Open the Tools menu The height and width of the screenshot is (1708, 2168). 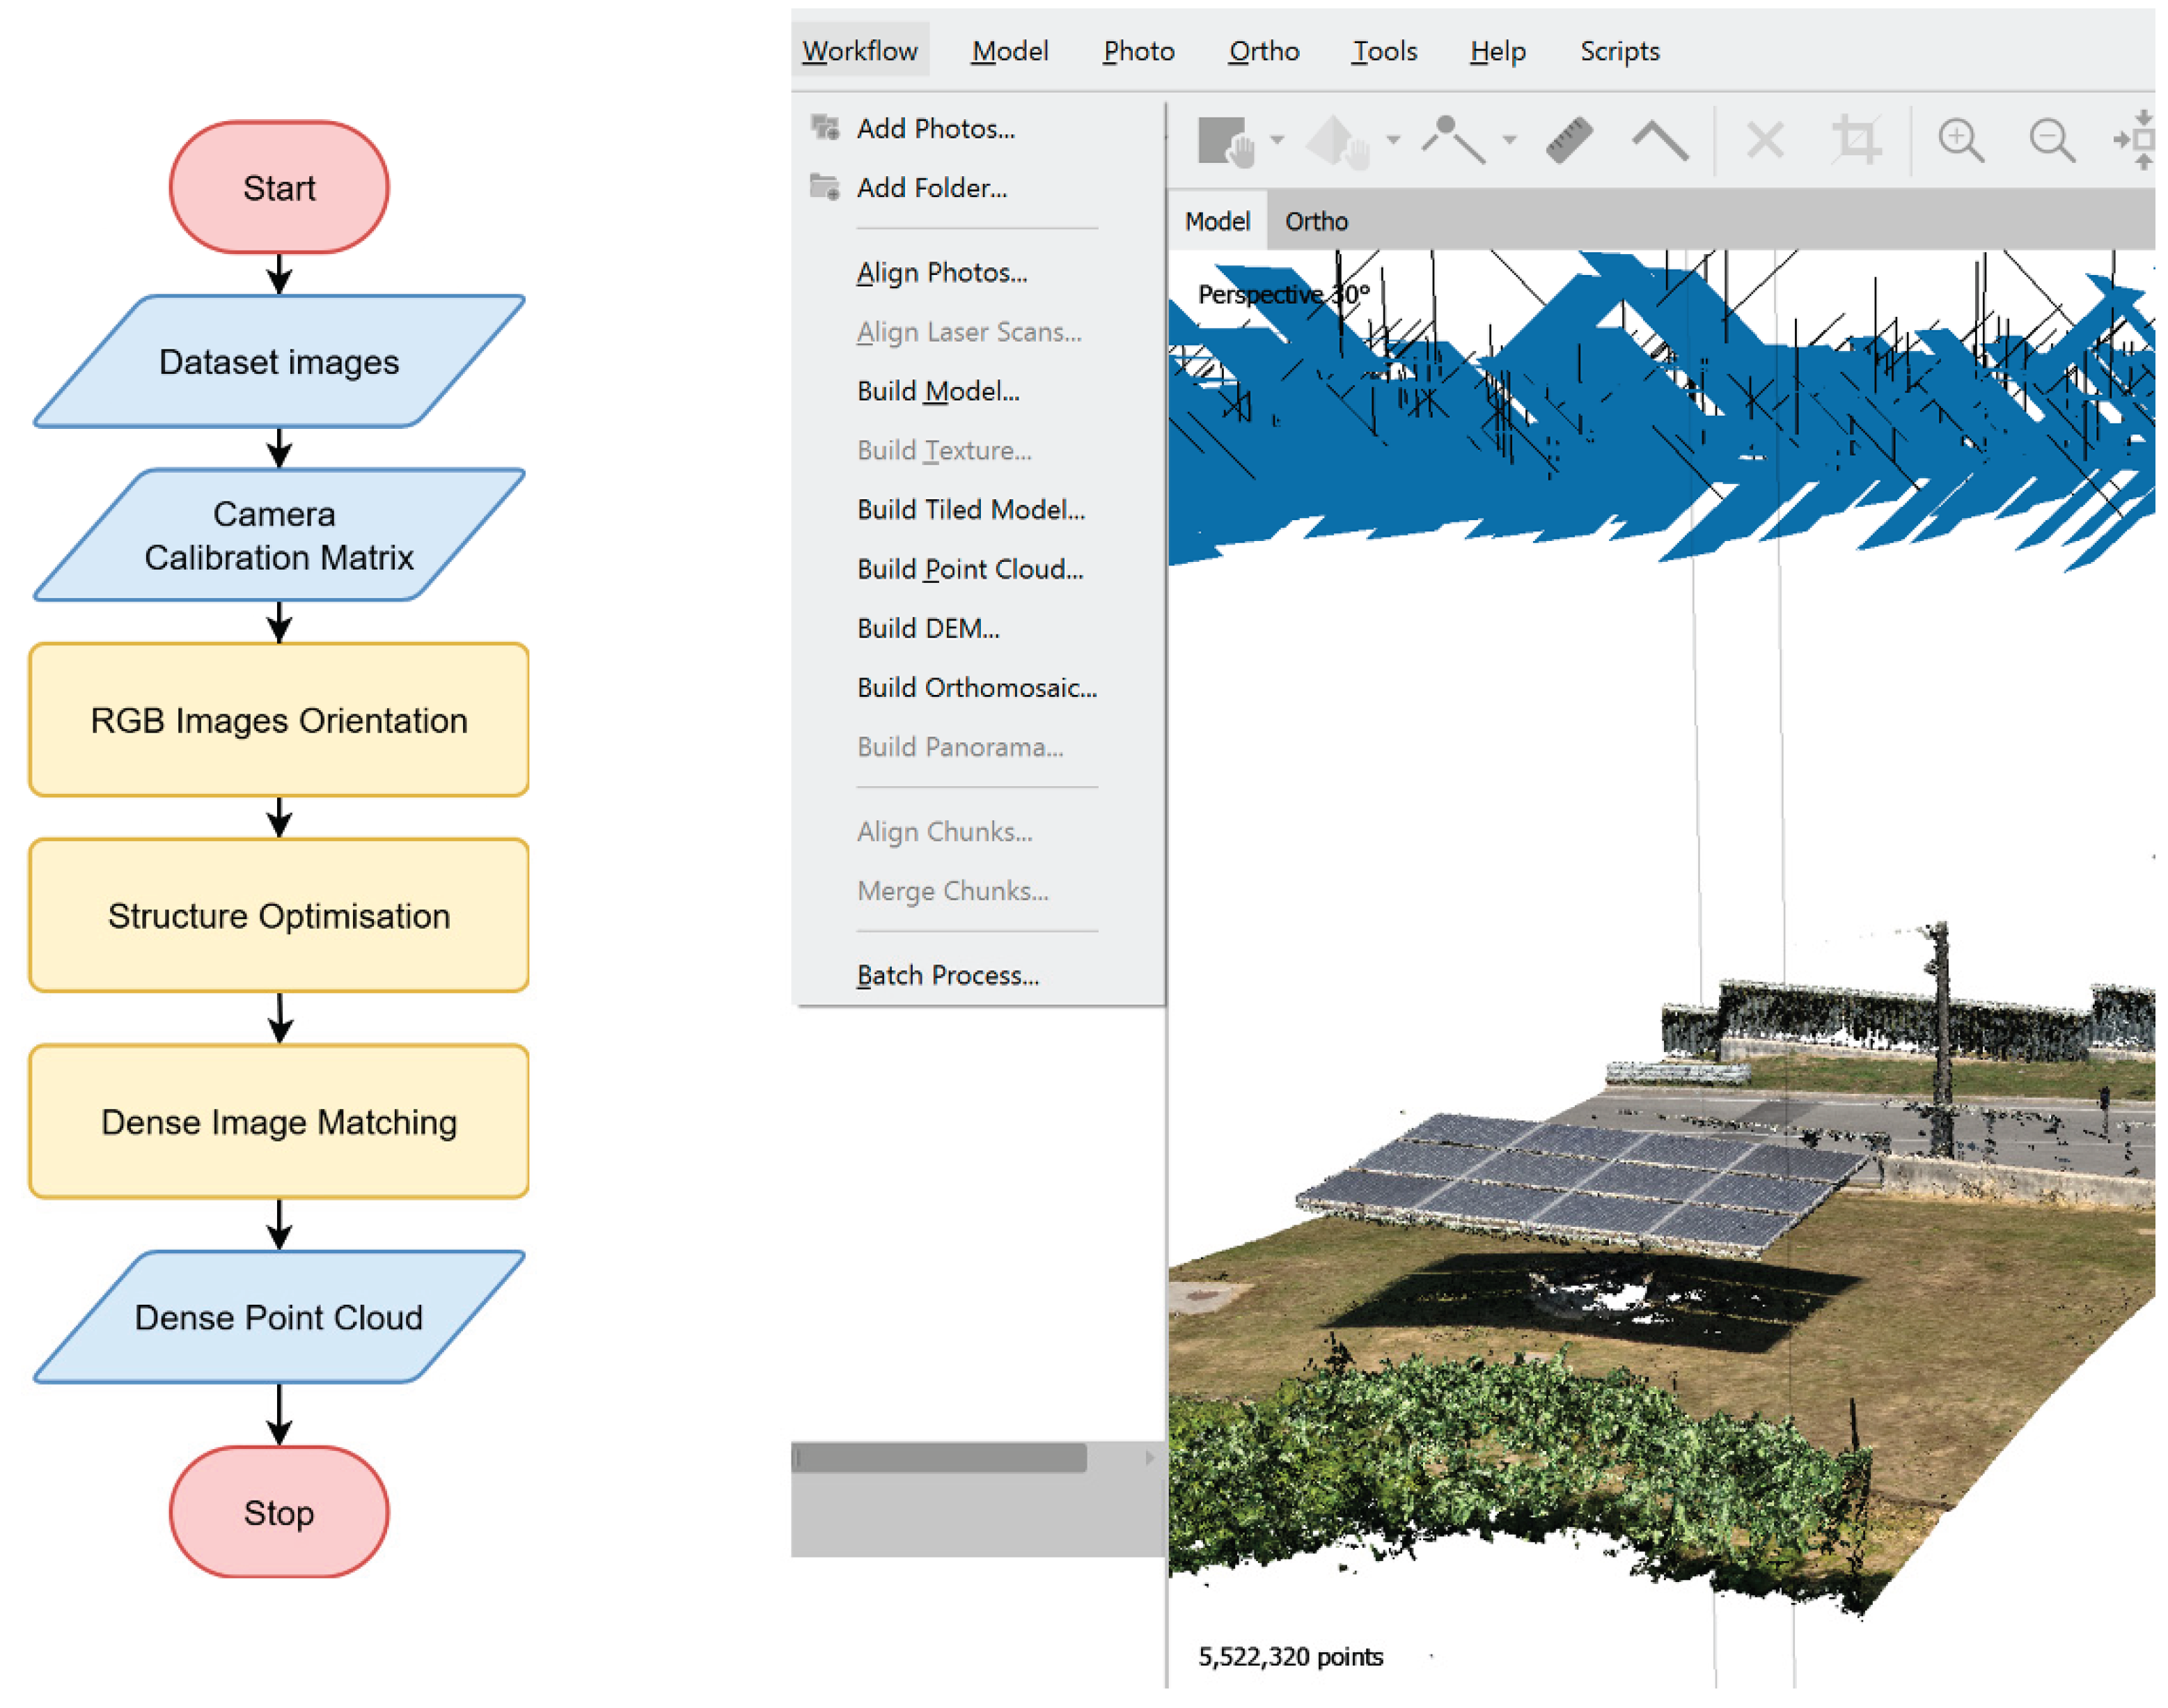(1384, 51)
